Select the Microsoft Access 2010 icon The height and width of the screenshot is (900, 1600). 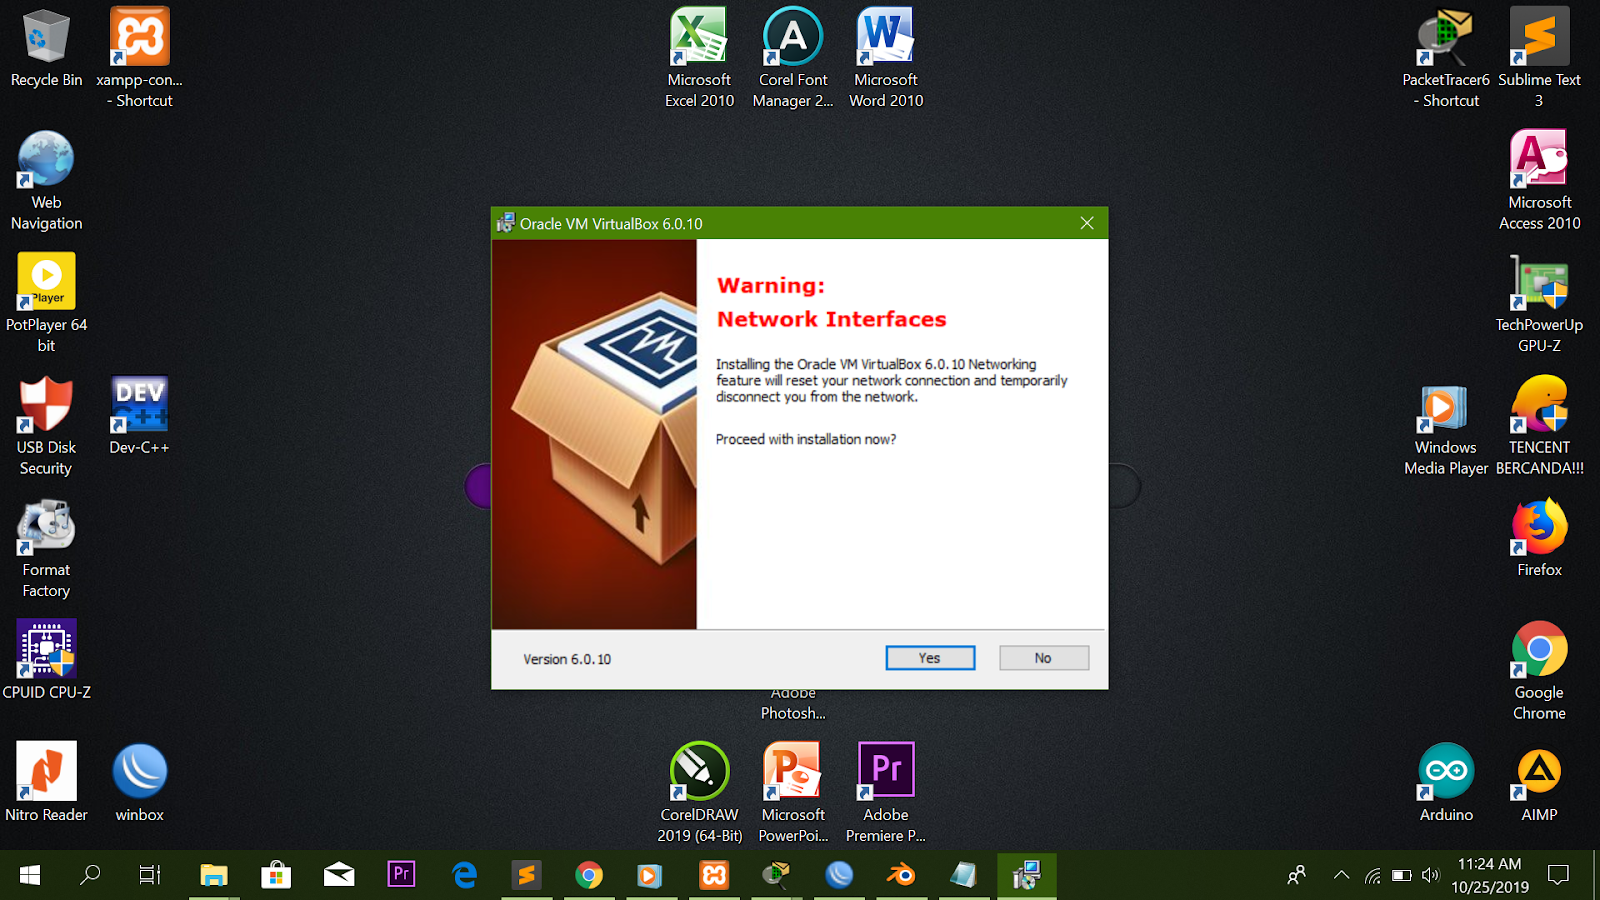tap(1539, 181)
